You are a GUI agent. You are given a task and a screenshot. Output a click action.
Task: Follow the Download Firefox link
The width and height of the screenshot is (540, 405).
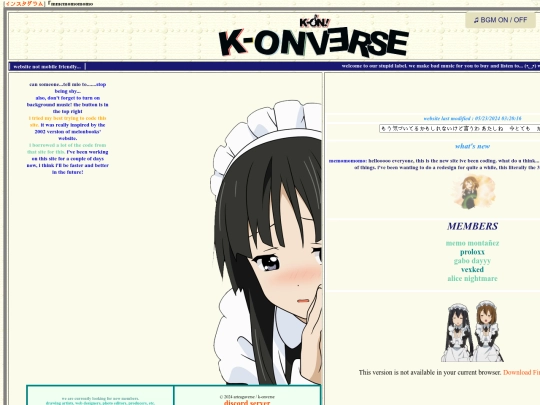click(521, 372)
